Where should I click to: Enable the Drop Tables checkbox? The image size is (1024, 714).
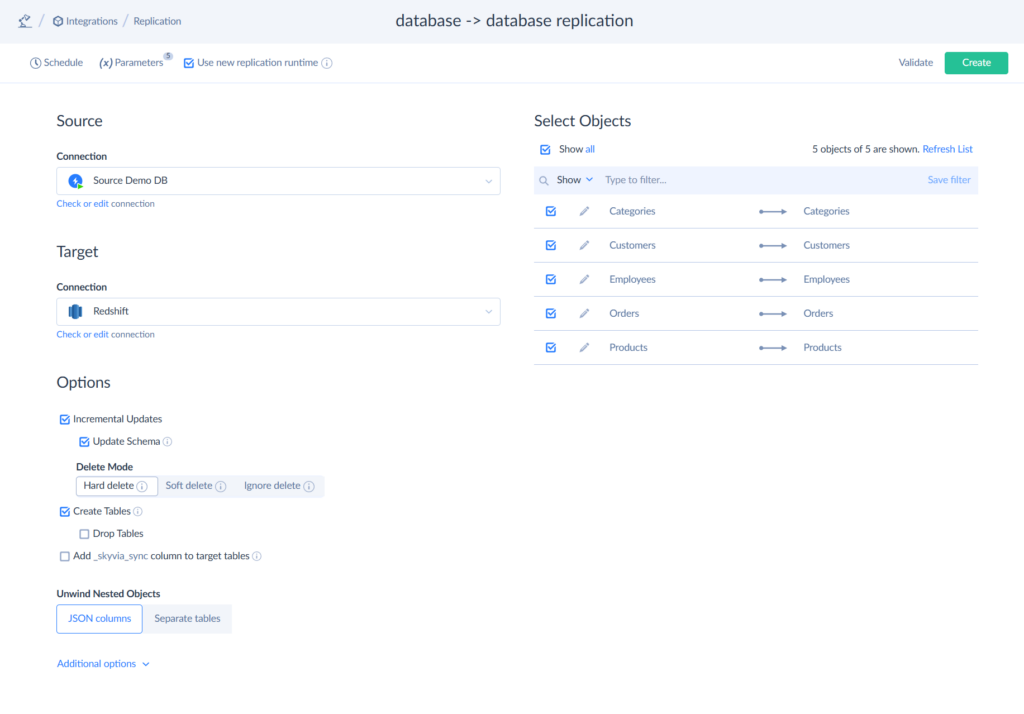click(x=84, y=534)
